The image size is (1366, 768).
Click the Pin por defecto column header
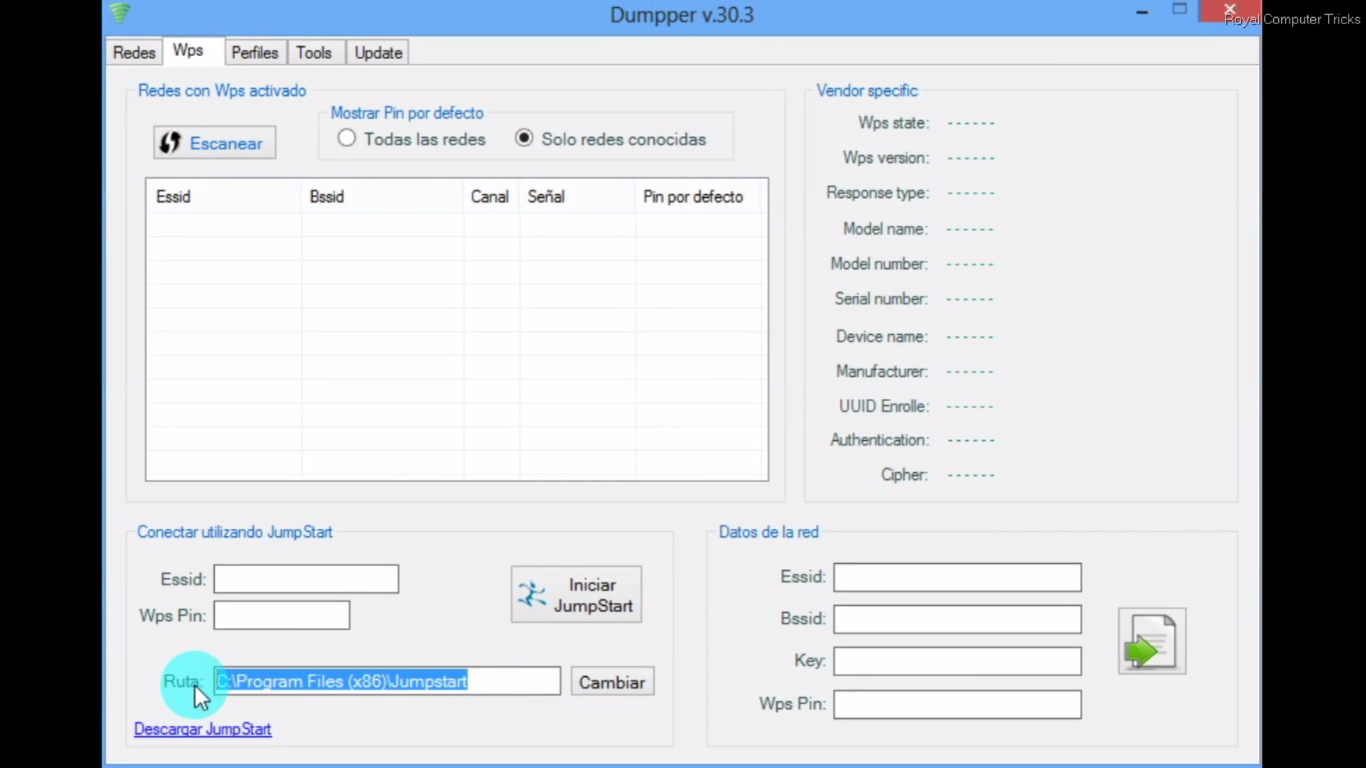coord(692,196)
